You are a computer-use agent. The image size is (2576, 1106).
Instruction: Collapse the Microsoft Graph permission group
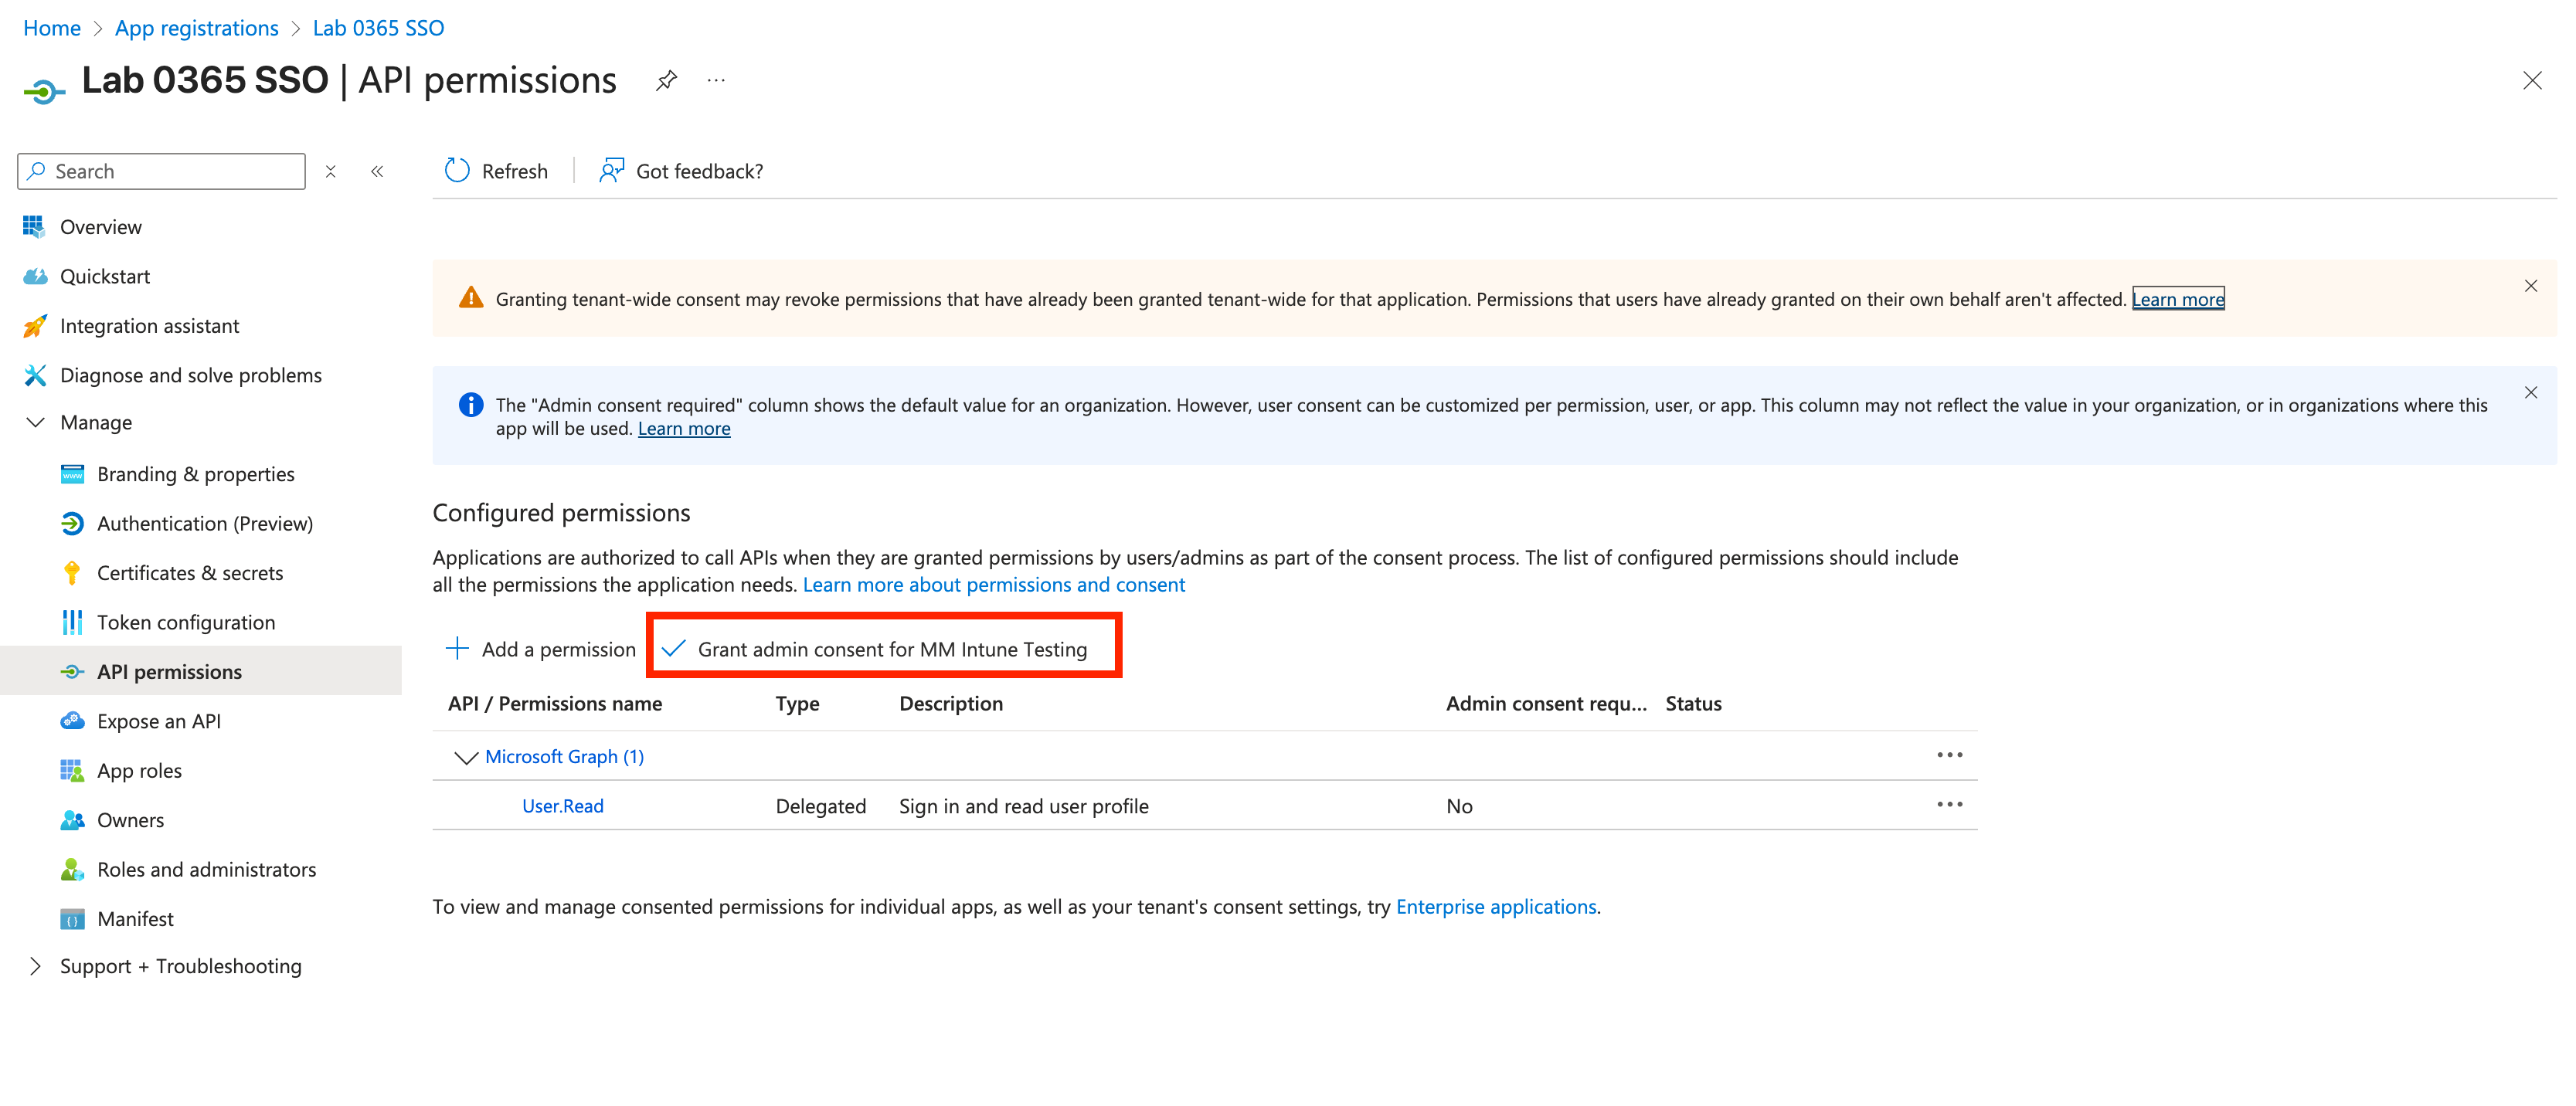click(465, 757)
